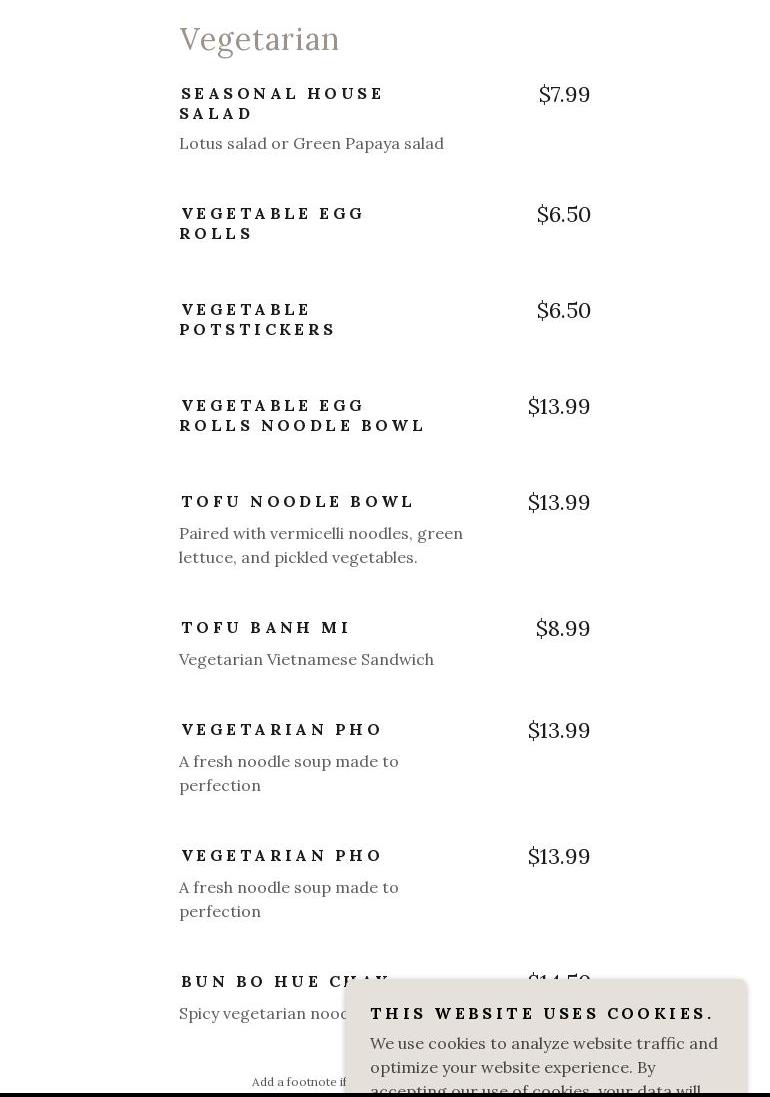Click the Vegetable Egg Rolls Noodle Bowl price
770x1097 pixels.
558,406
